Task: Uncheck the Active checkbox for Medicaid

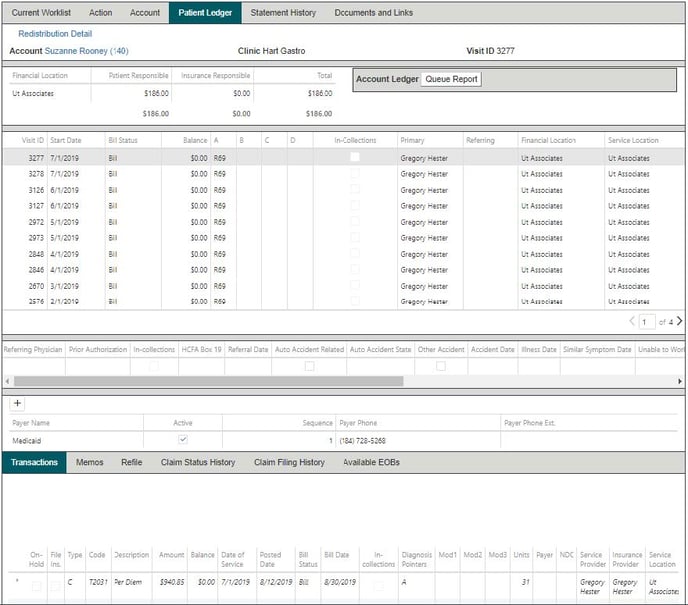Action: tap(182, 440)
